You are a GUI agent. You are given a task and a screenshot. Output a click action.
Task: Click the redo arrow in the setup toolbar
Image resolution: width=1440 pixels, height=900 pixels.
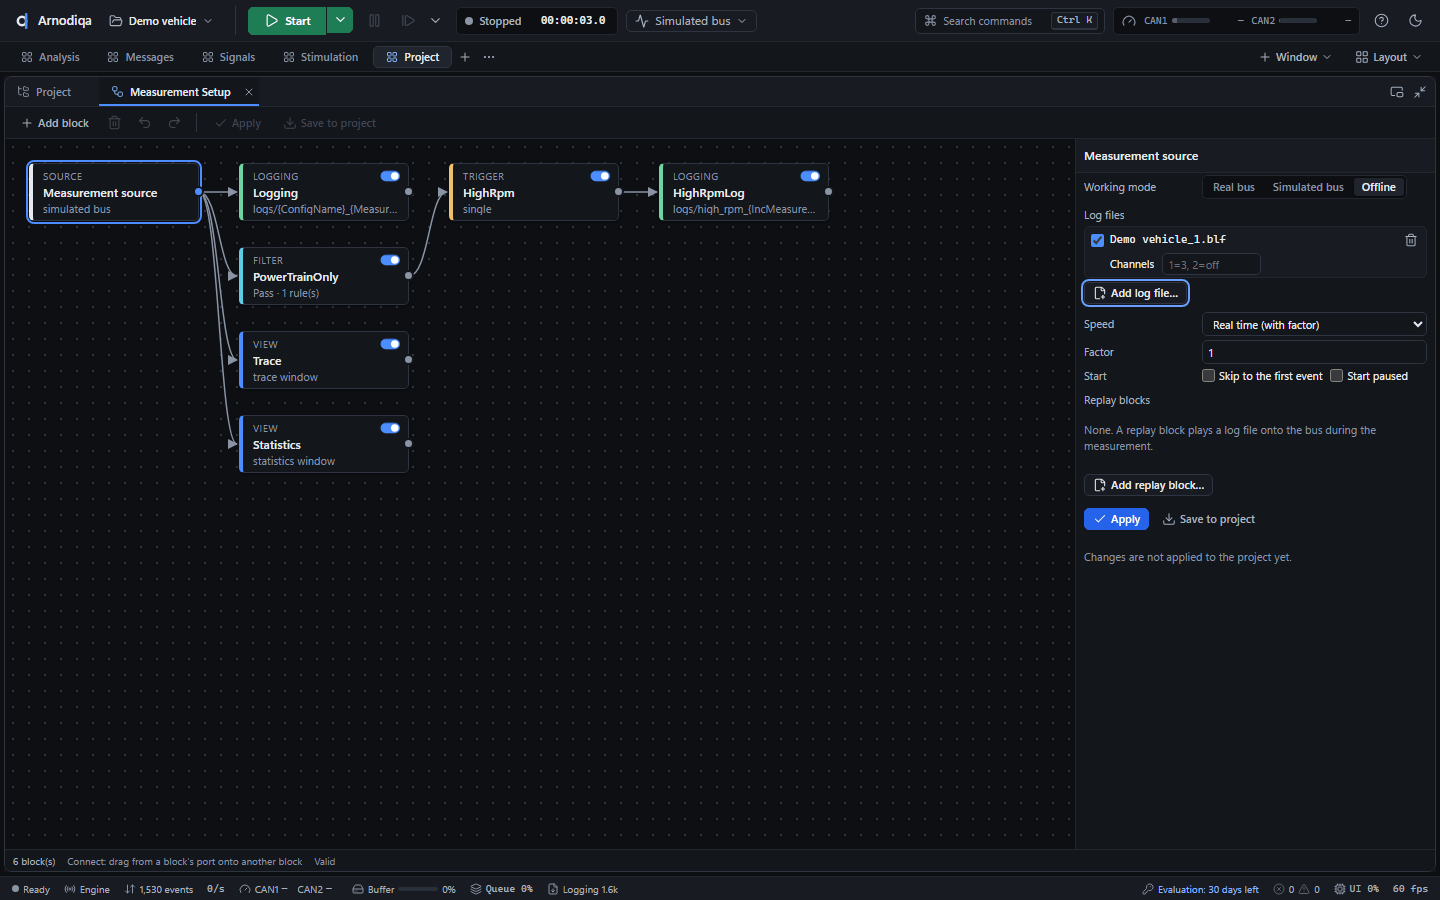click(x=175, y=123)
